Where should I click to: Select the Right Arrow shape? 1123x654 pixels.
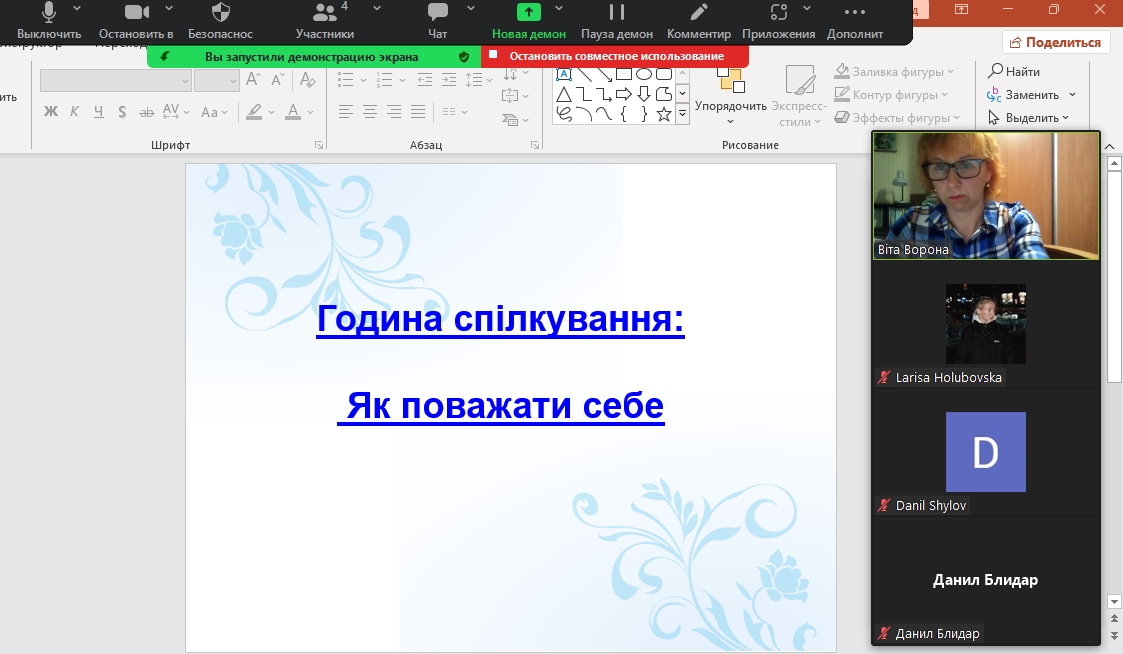(x=624, y=94)
